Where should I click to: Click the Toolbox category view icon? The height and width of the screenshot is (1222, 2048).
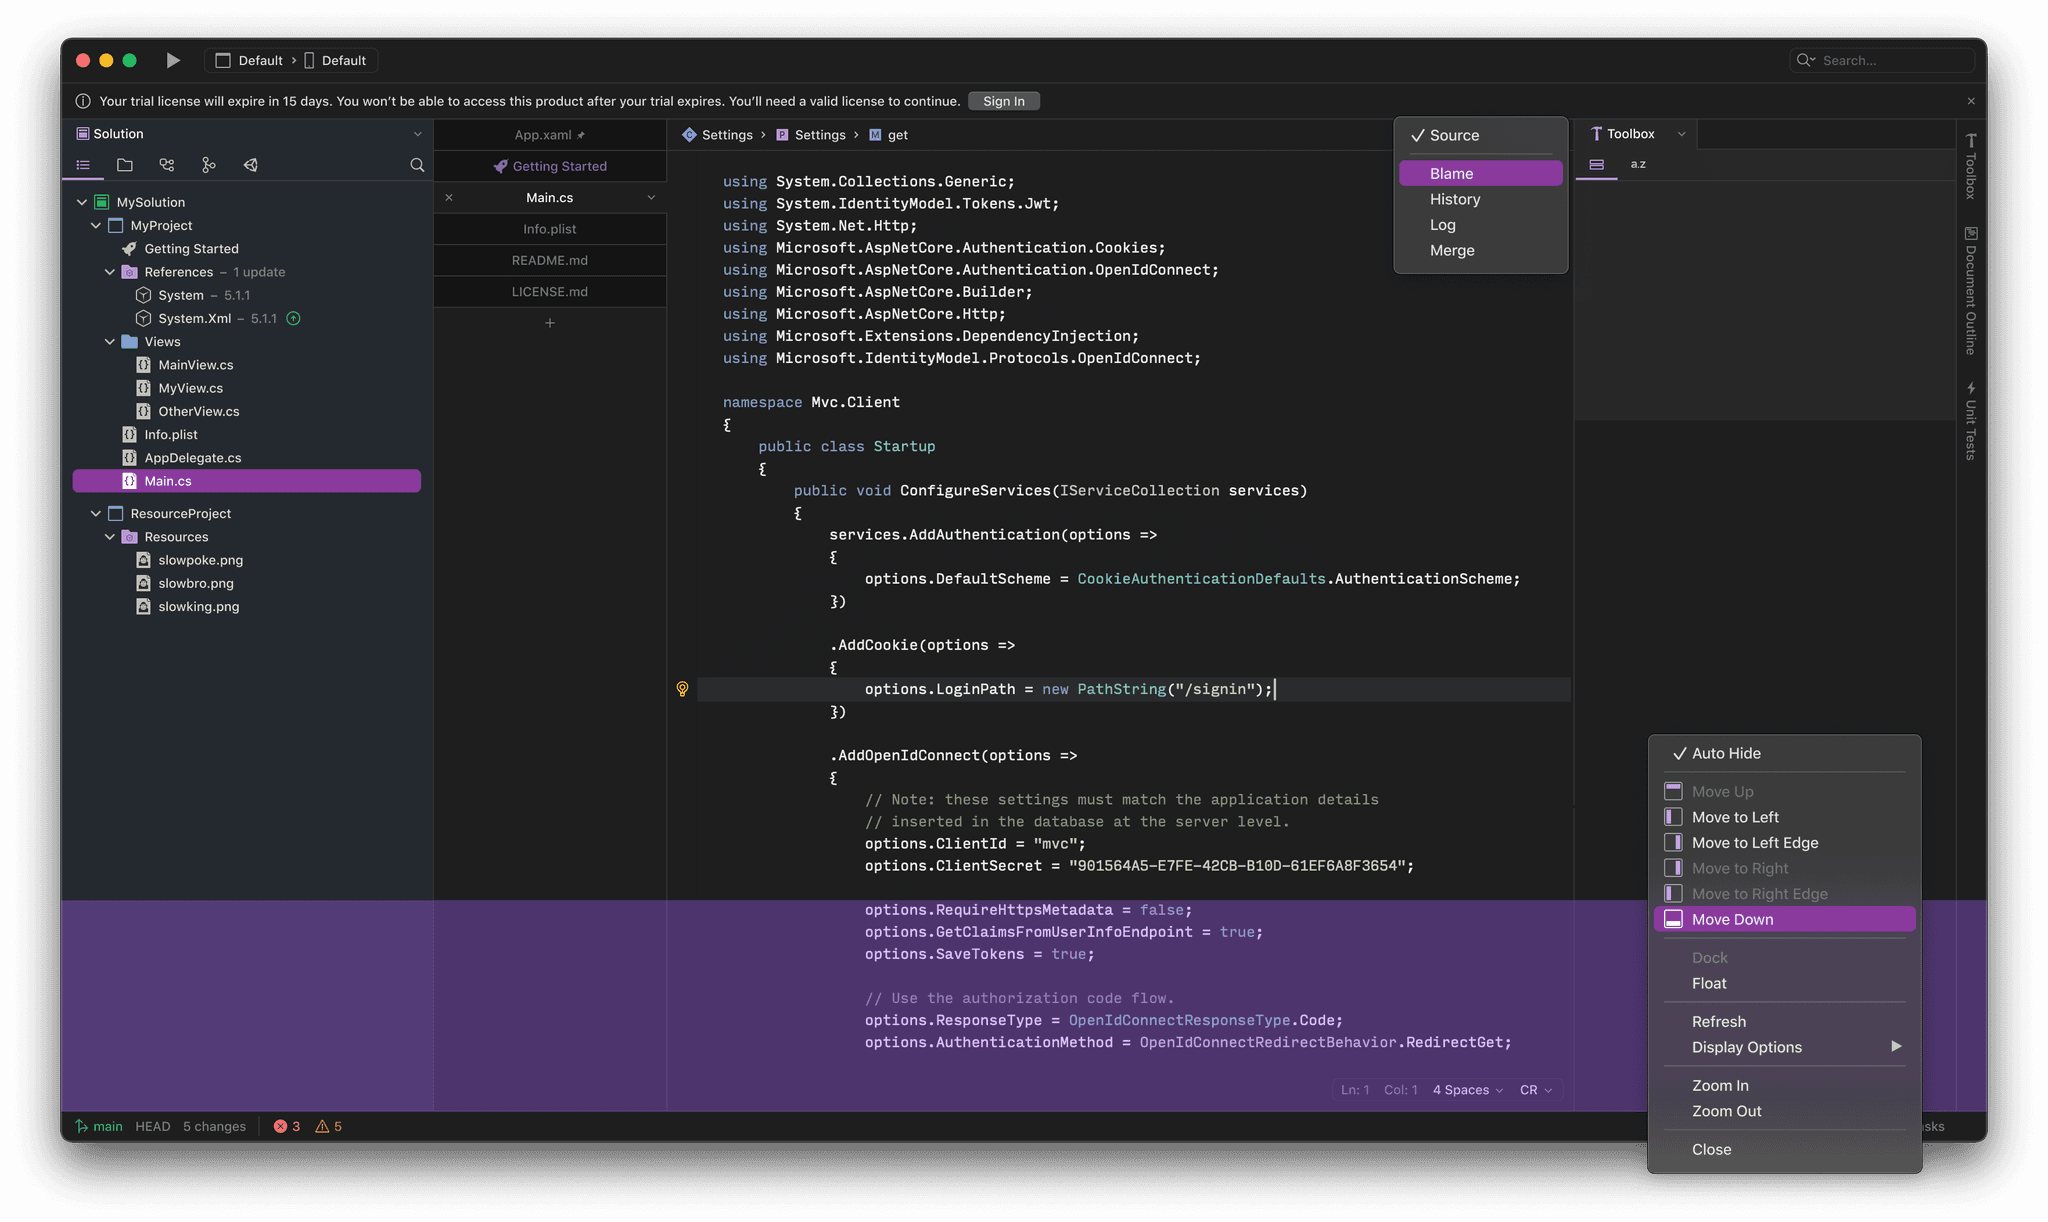pos(1597,164)
